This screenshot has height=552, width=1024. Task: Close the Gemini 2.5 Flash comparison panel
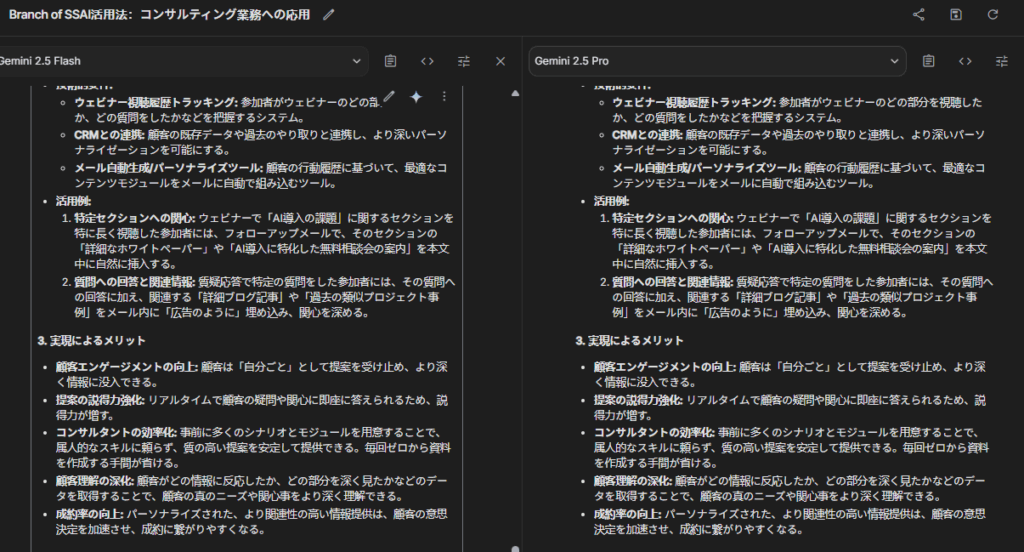coord(500,61)
